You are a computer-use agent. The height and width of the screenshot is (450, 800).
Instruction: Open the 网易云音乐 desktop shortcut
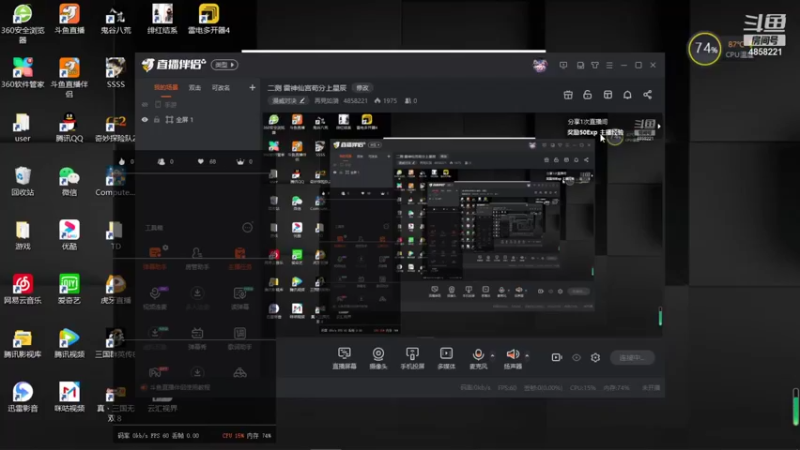tap(22, 289)
